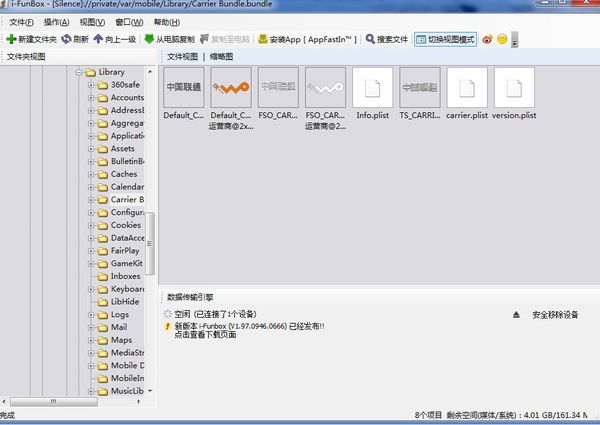The width and height of the screenshot is (600, 425).
Task: Open the 帮助(H) menu
Action: tap(167, 23)
